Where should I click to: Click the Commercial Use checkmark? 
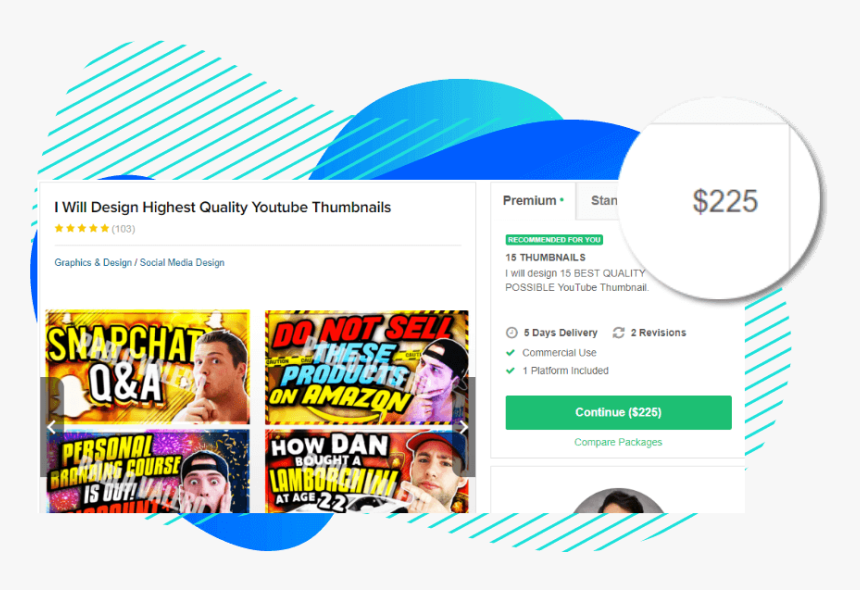coord(511,353)
